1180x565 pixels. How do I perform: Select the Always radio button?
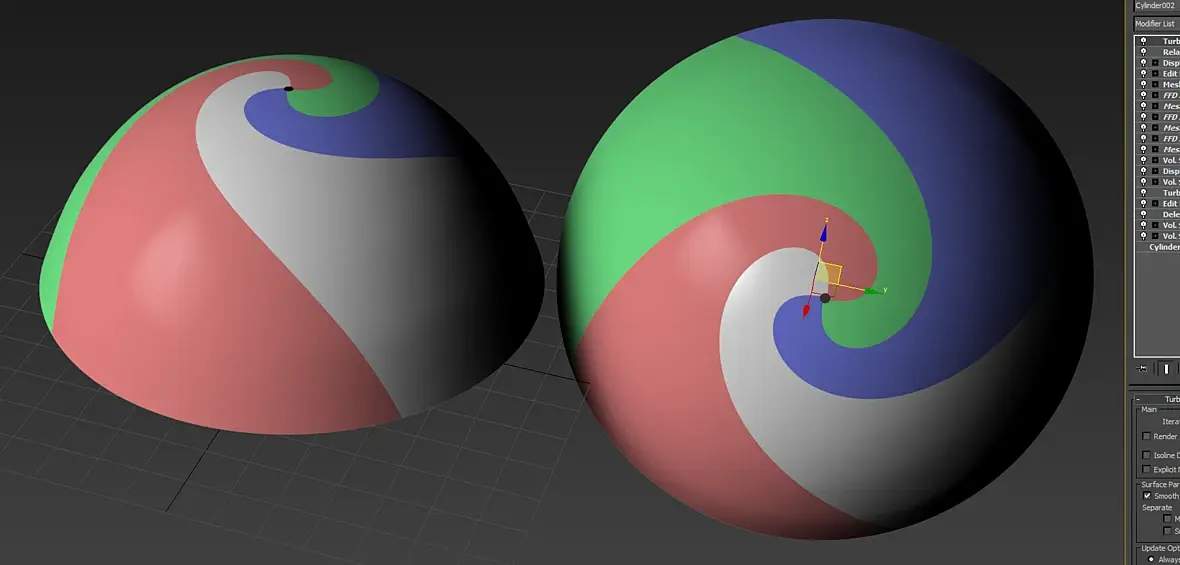coord(1151,560)
